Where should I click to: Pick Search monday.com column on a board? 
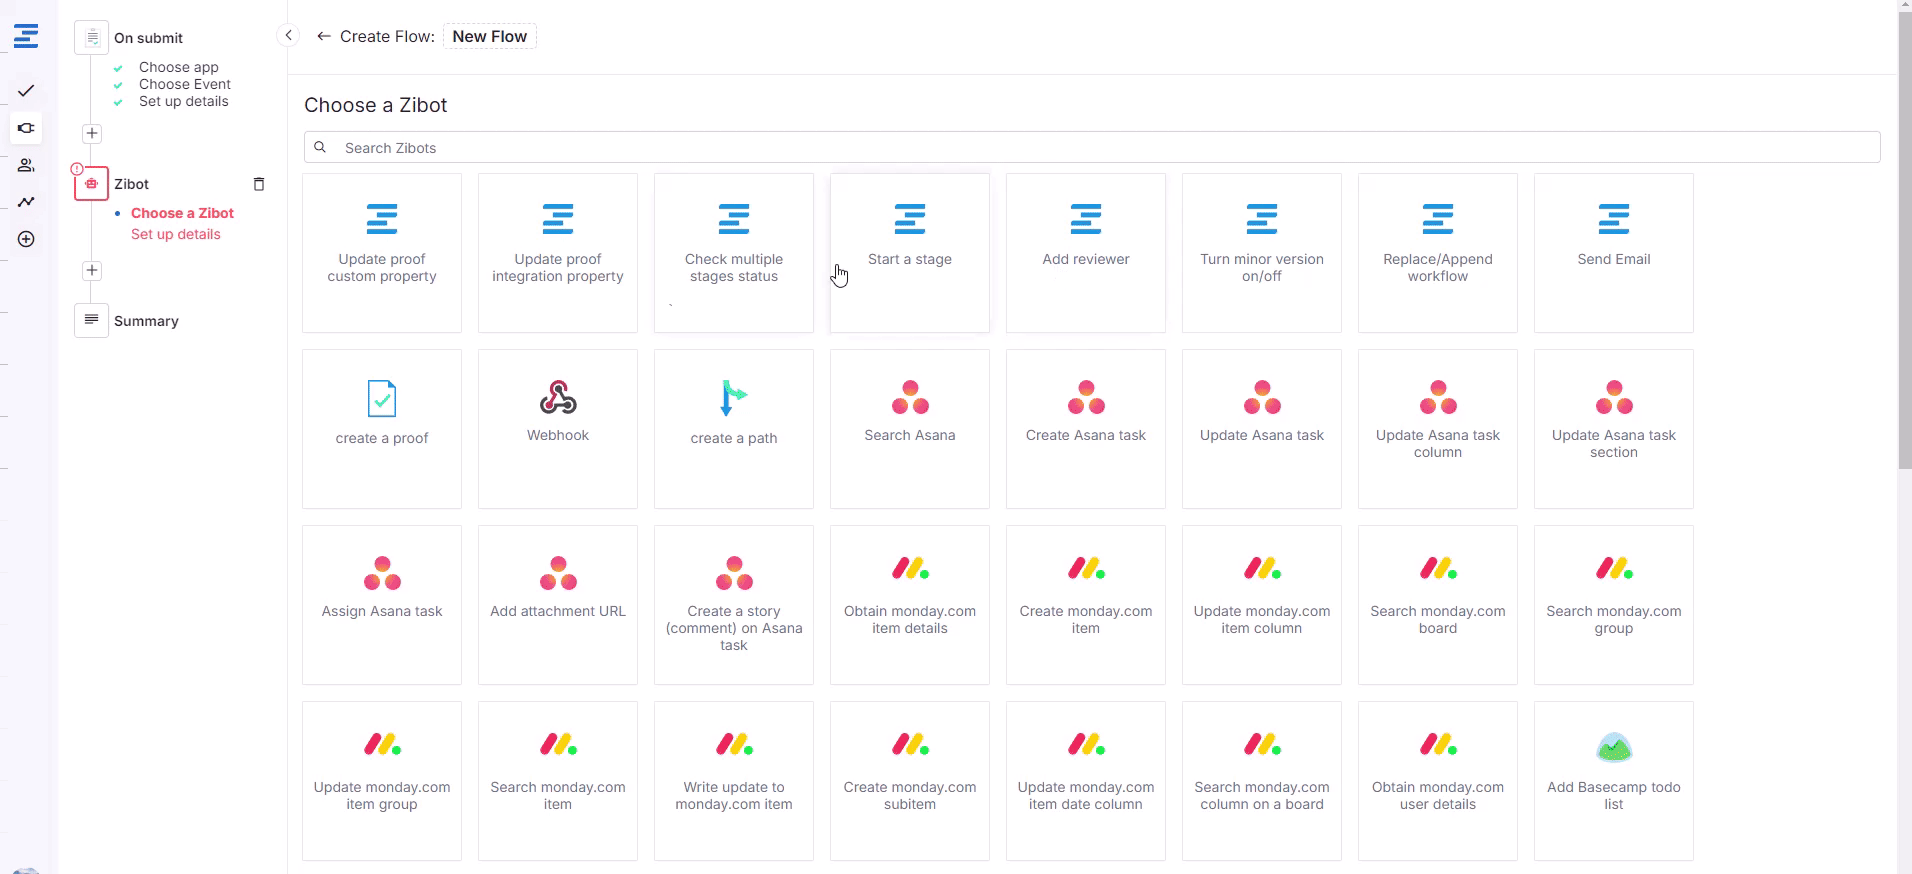pos(1262,781)
